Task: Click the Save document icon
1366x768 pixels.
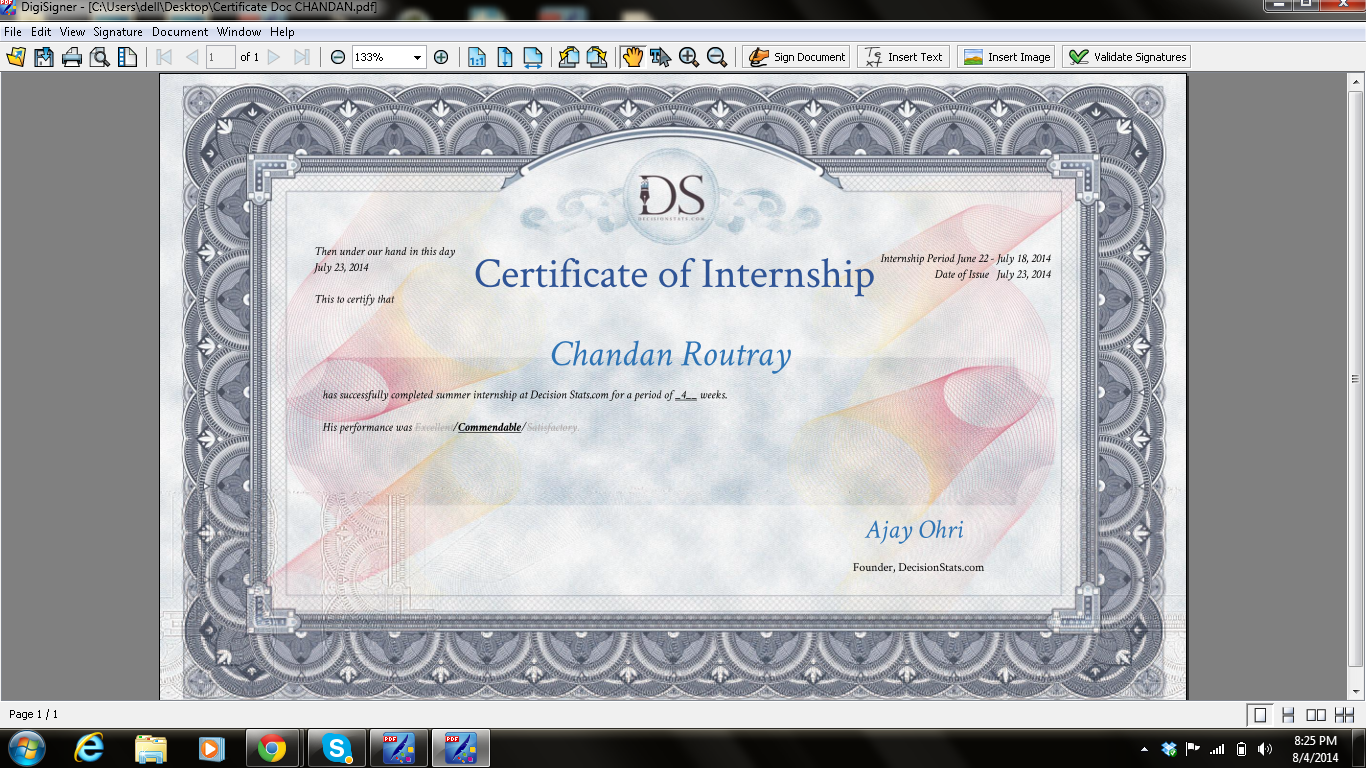Action: [x=44, y=57]
